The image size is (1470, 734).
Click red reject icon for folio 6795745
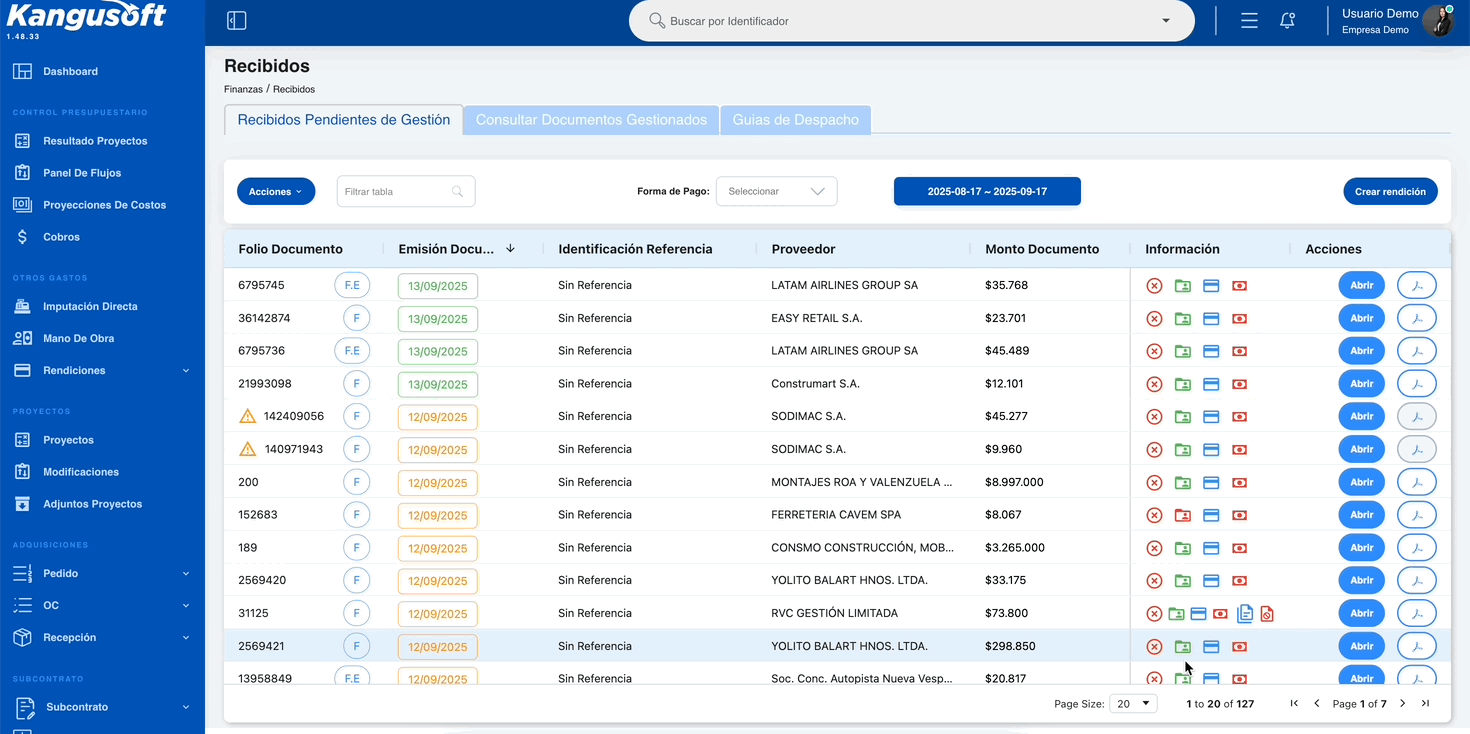pyautogui.click(x=1154, y=286)
